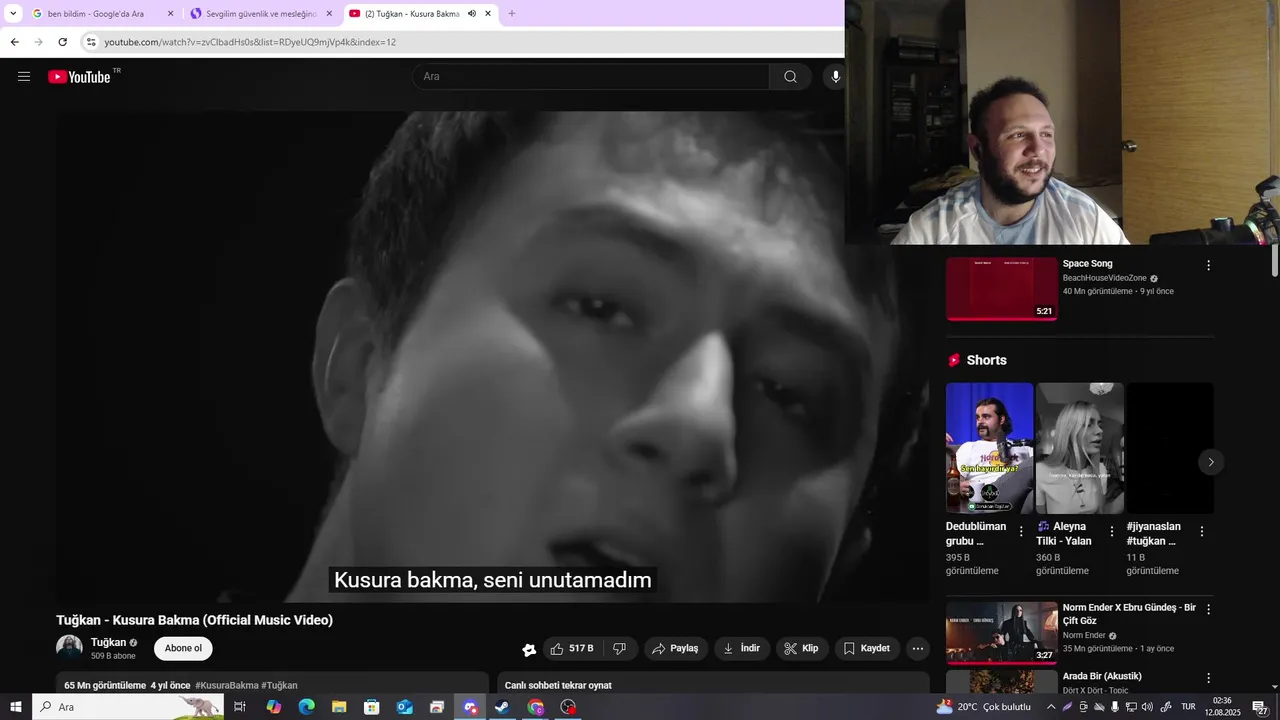This screenshot has height=720, width=1280.
Task: Subscribe with the Abone ol button
Action: coord(183,649)
